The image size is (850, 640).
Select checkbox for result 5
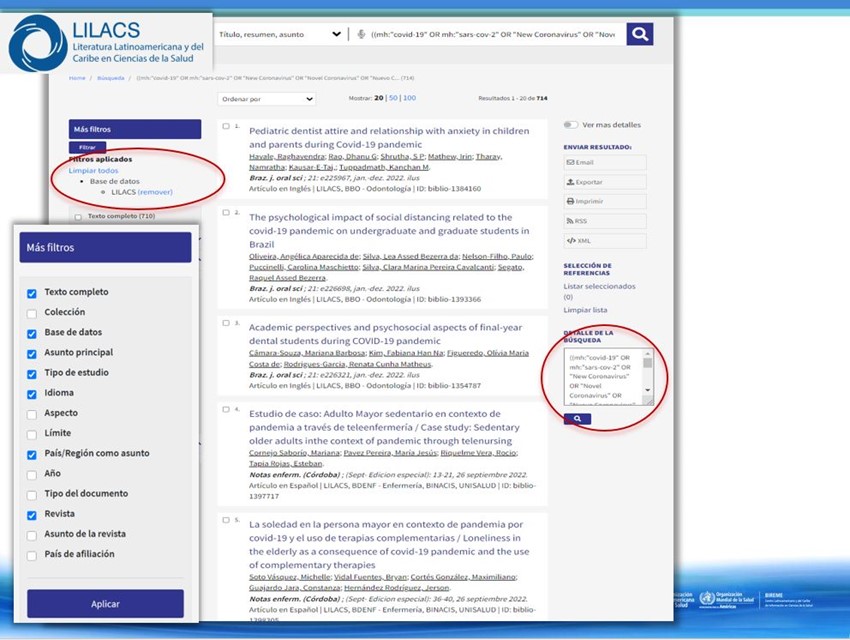(226, 520)
